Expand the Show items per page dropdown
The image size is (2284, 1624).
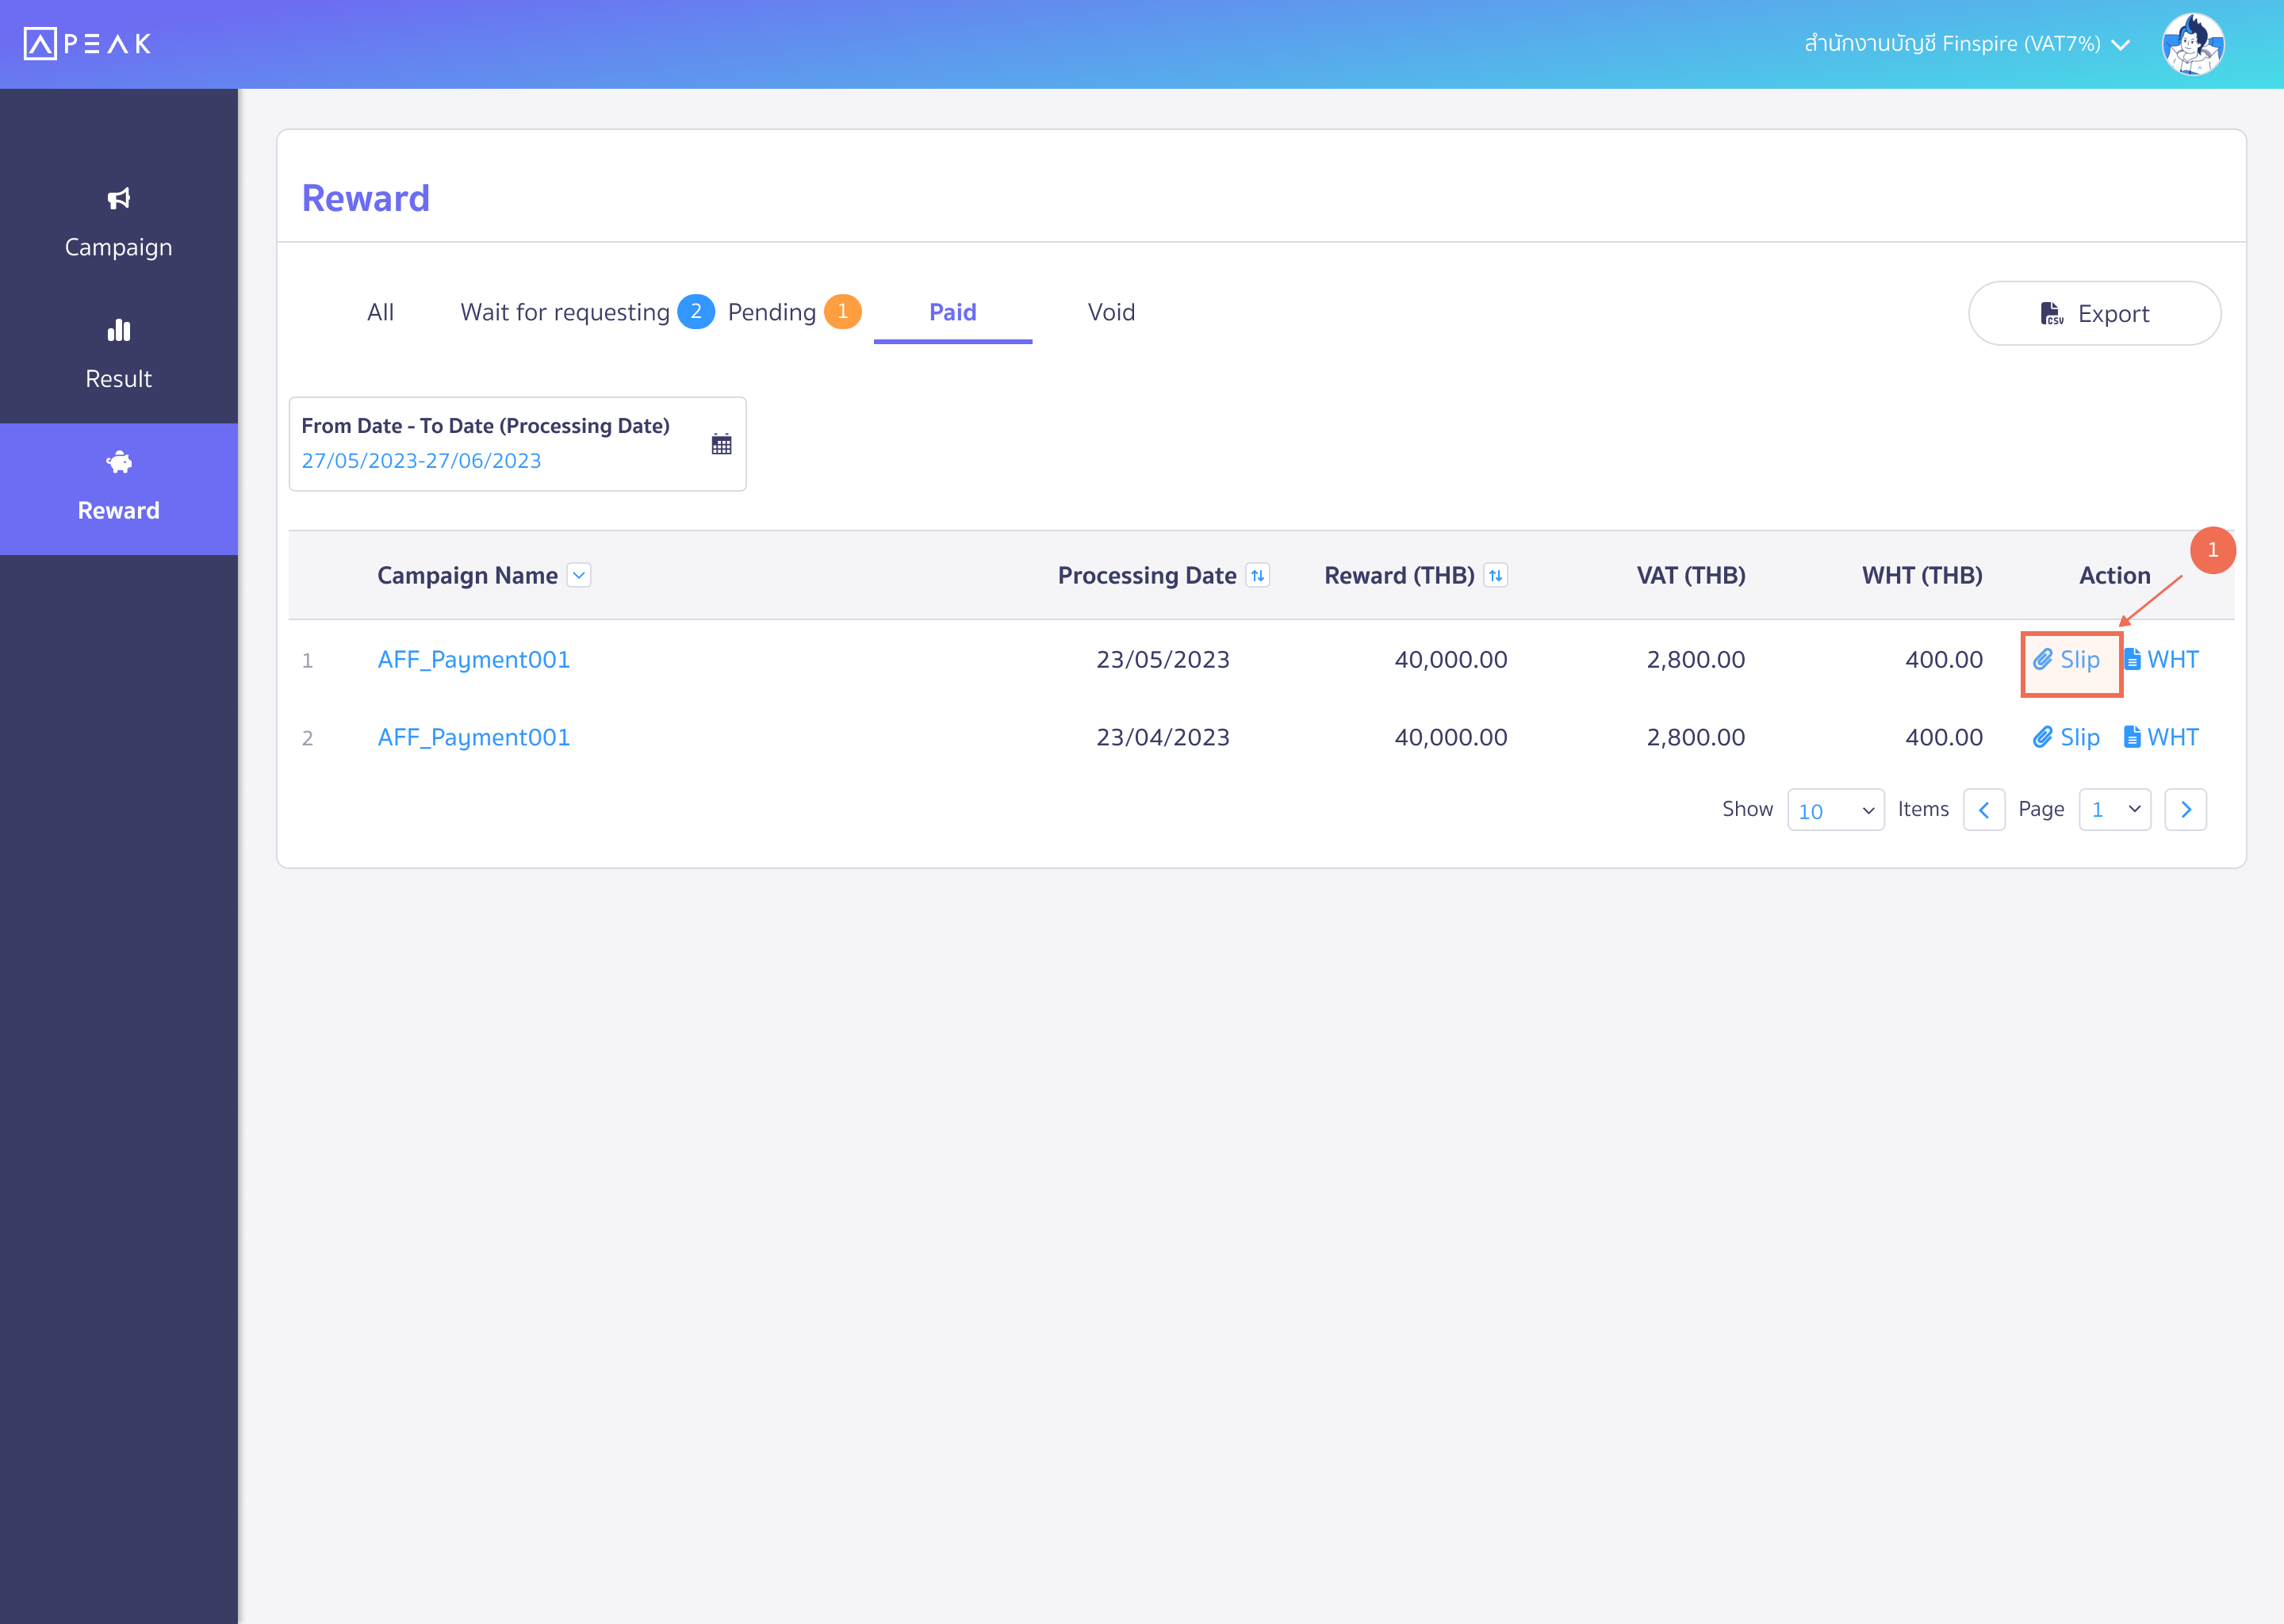1834,809
